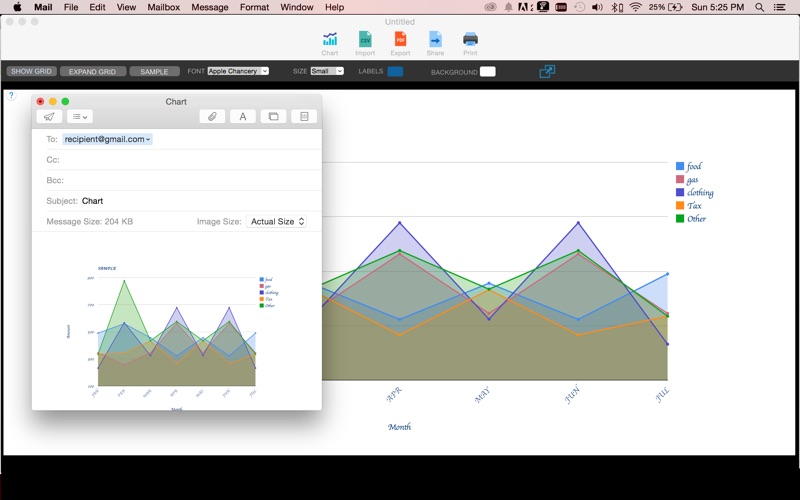This screenshot has height=500, width=800.
Task: Open the View menu
Action: (126, 7)
